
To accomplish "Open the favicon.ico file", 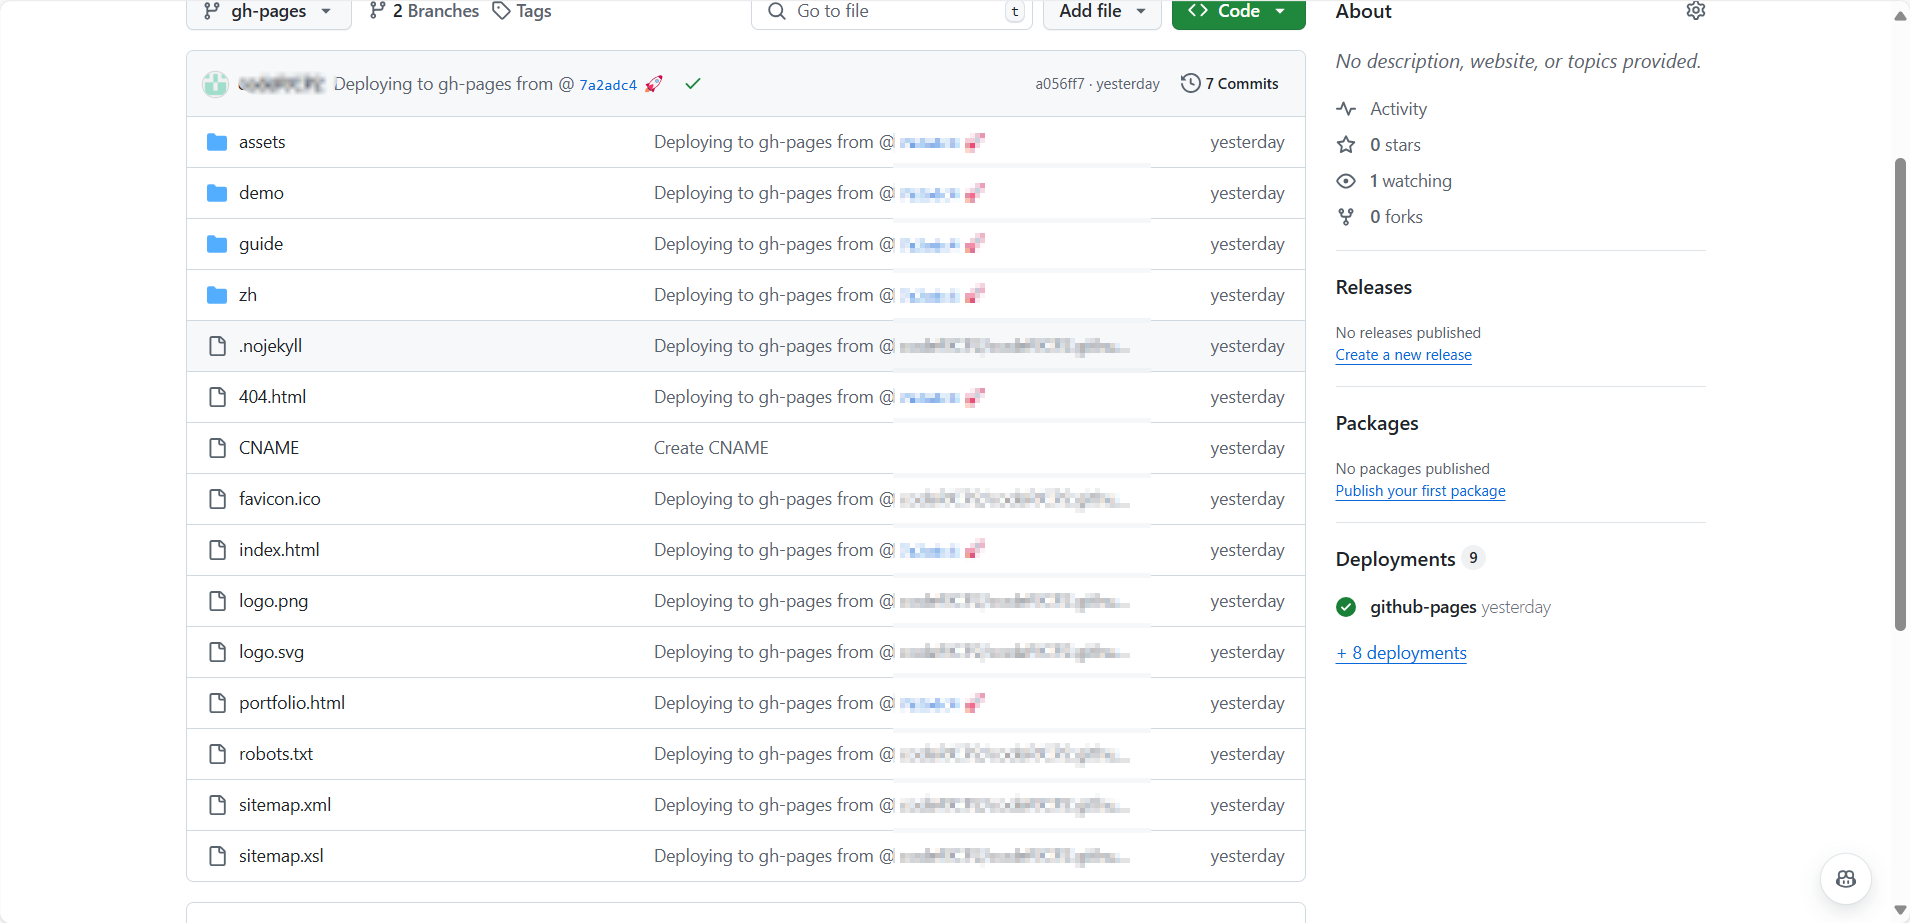I will 280,499.
